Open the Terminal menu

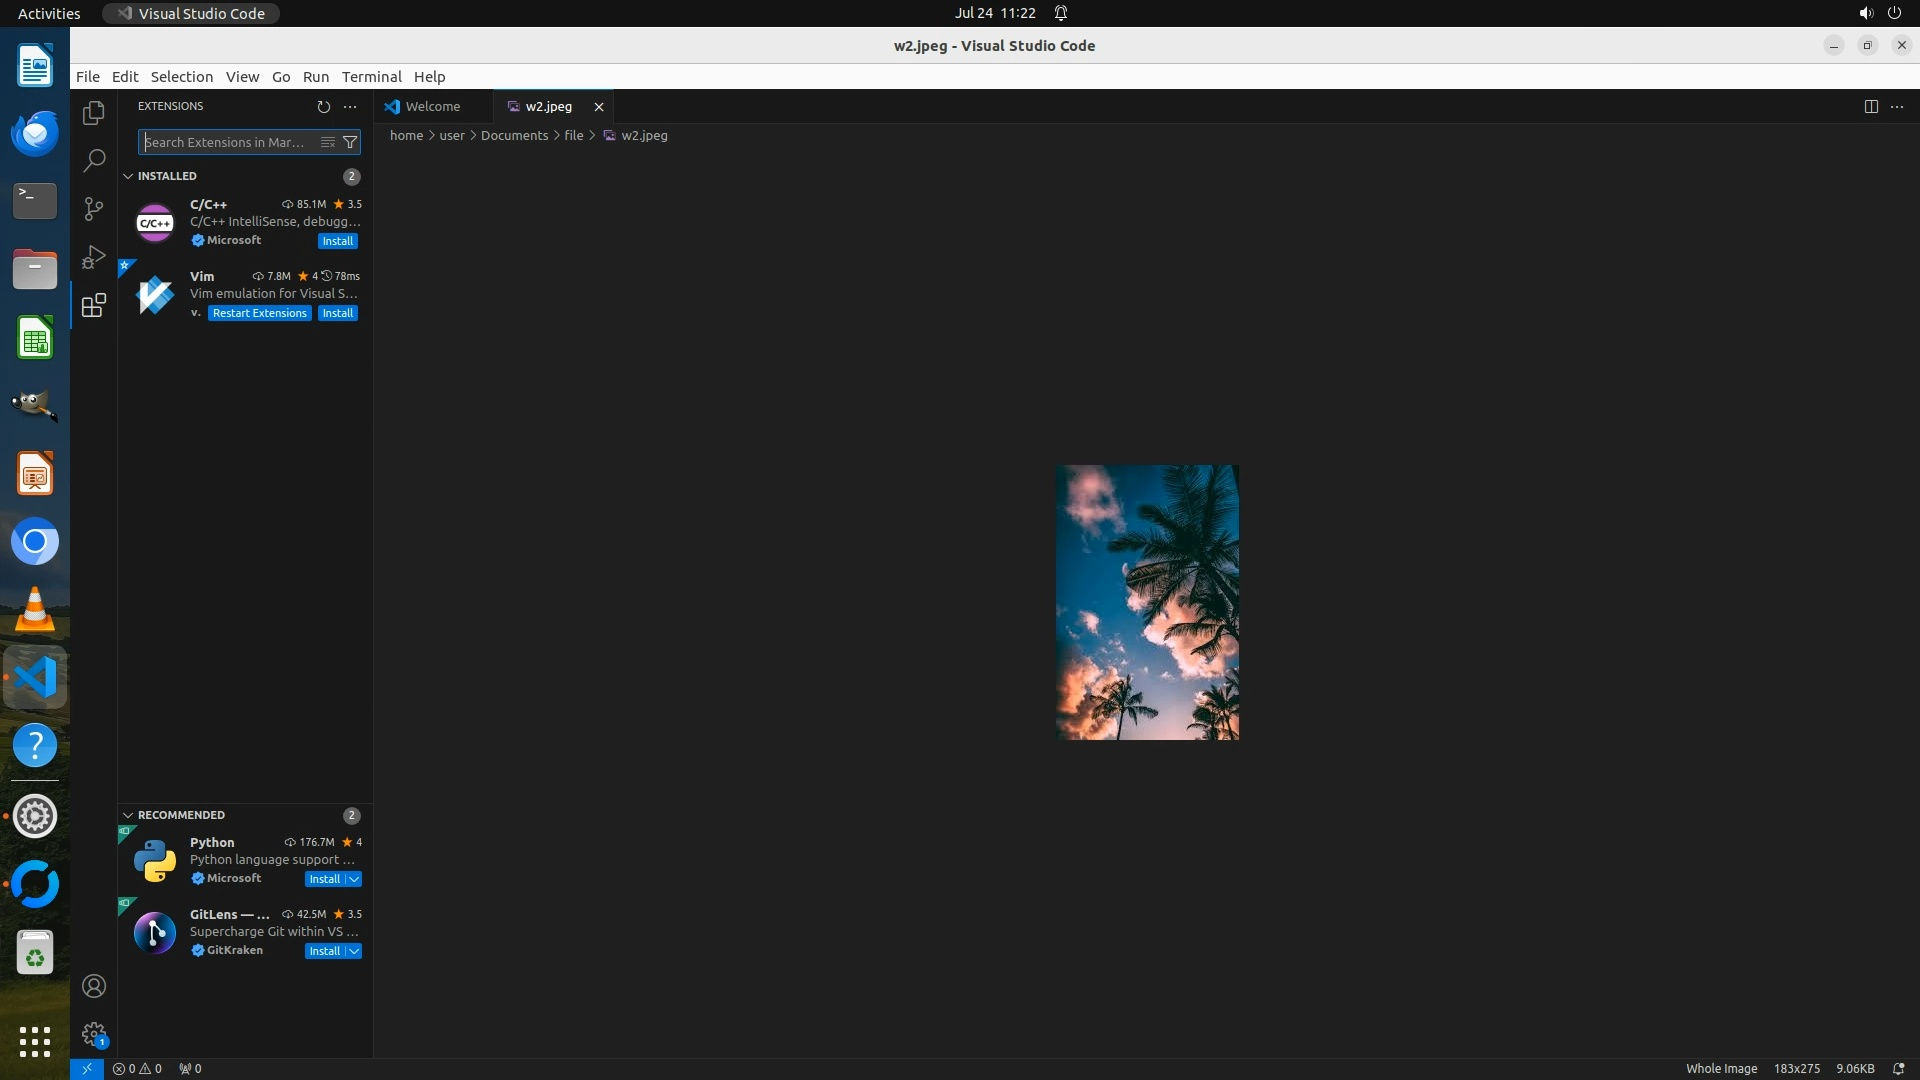371,77
